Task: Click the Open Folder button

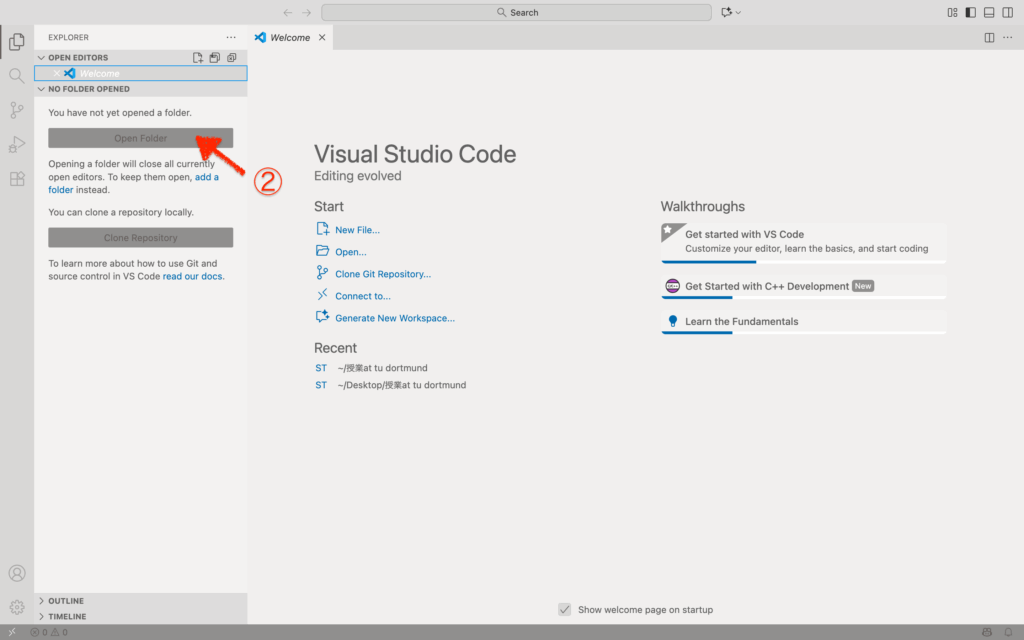Action: (x=140, y=138)
